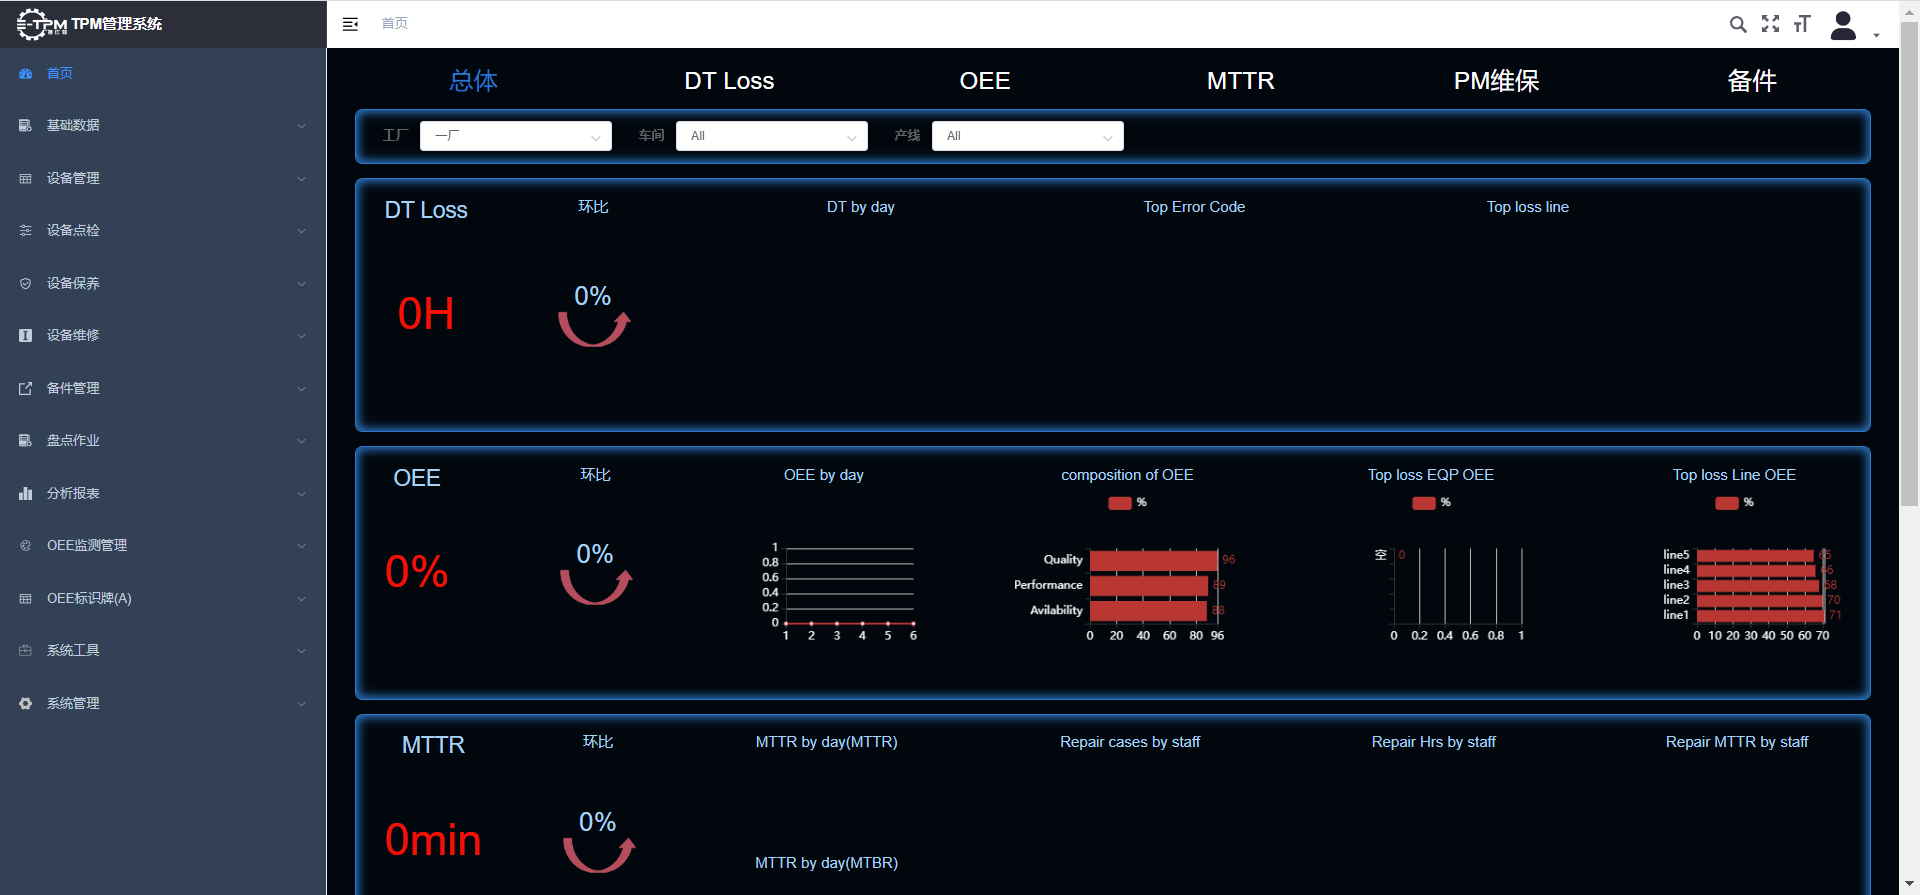Viewport: 1920px width, 895px height.
Task: Open the 盘点作业 menu item
Action: tap(163, 440)
